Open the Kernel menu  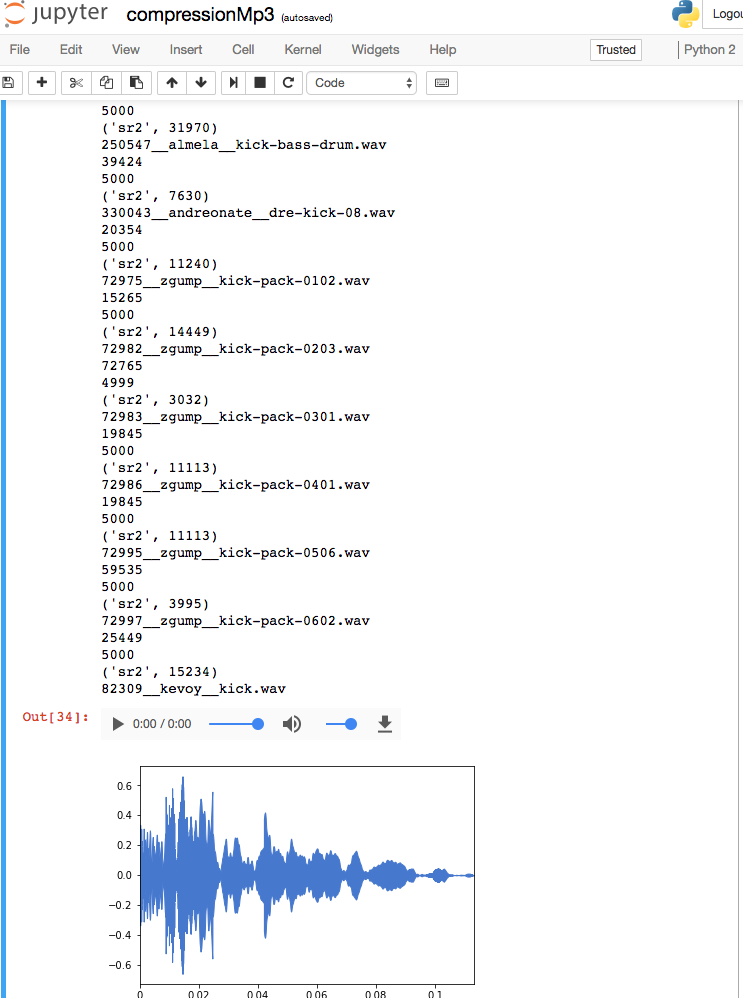pyautogui.click(x=303, y=50)
